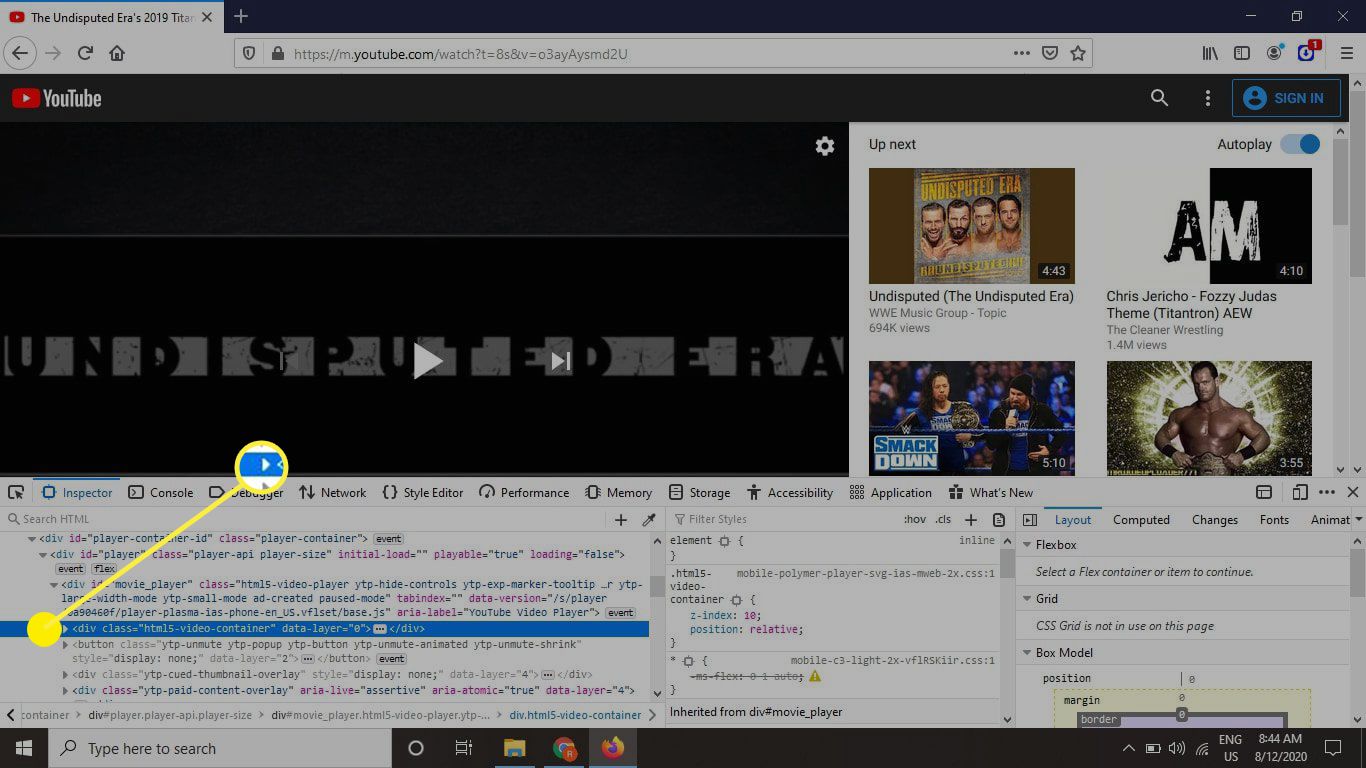Collapse the movie_player div node

(54, 584)
